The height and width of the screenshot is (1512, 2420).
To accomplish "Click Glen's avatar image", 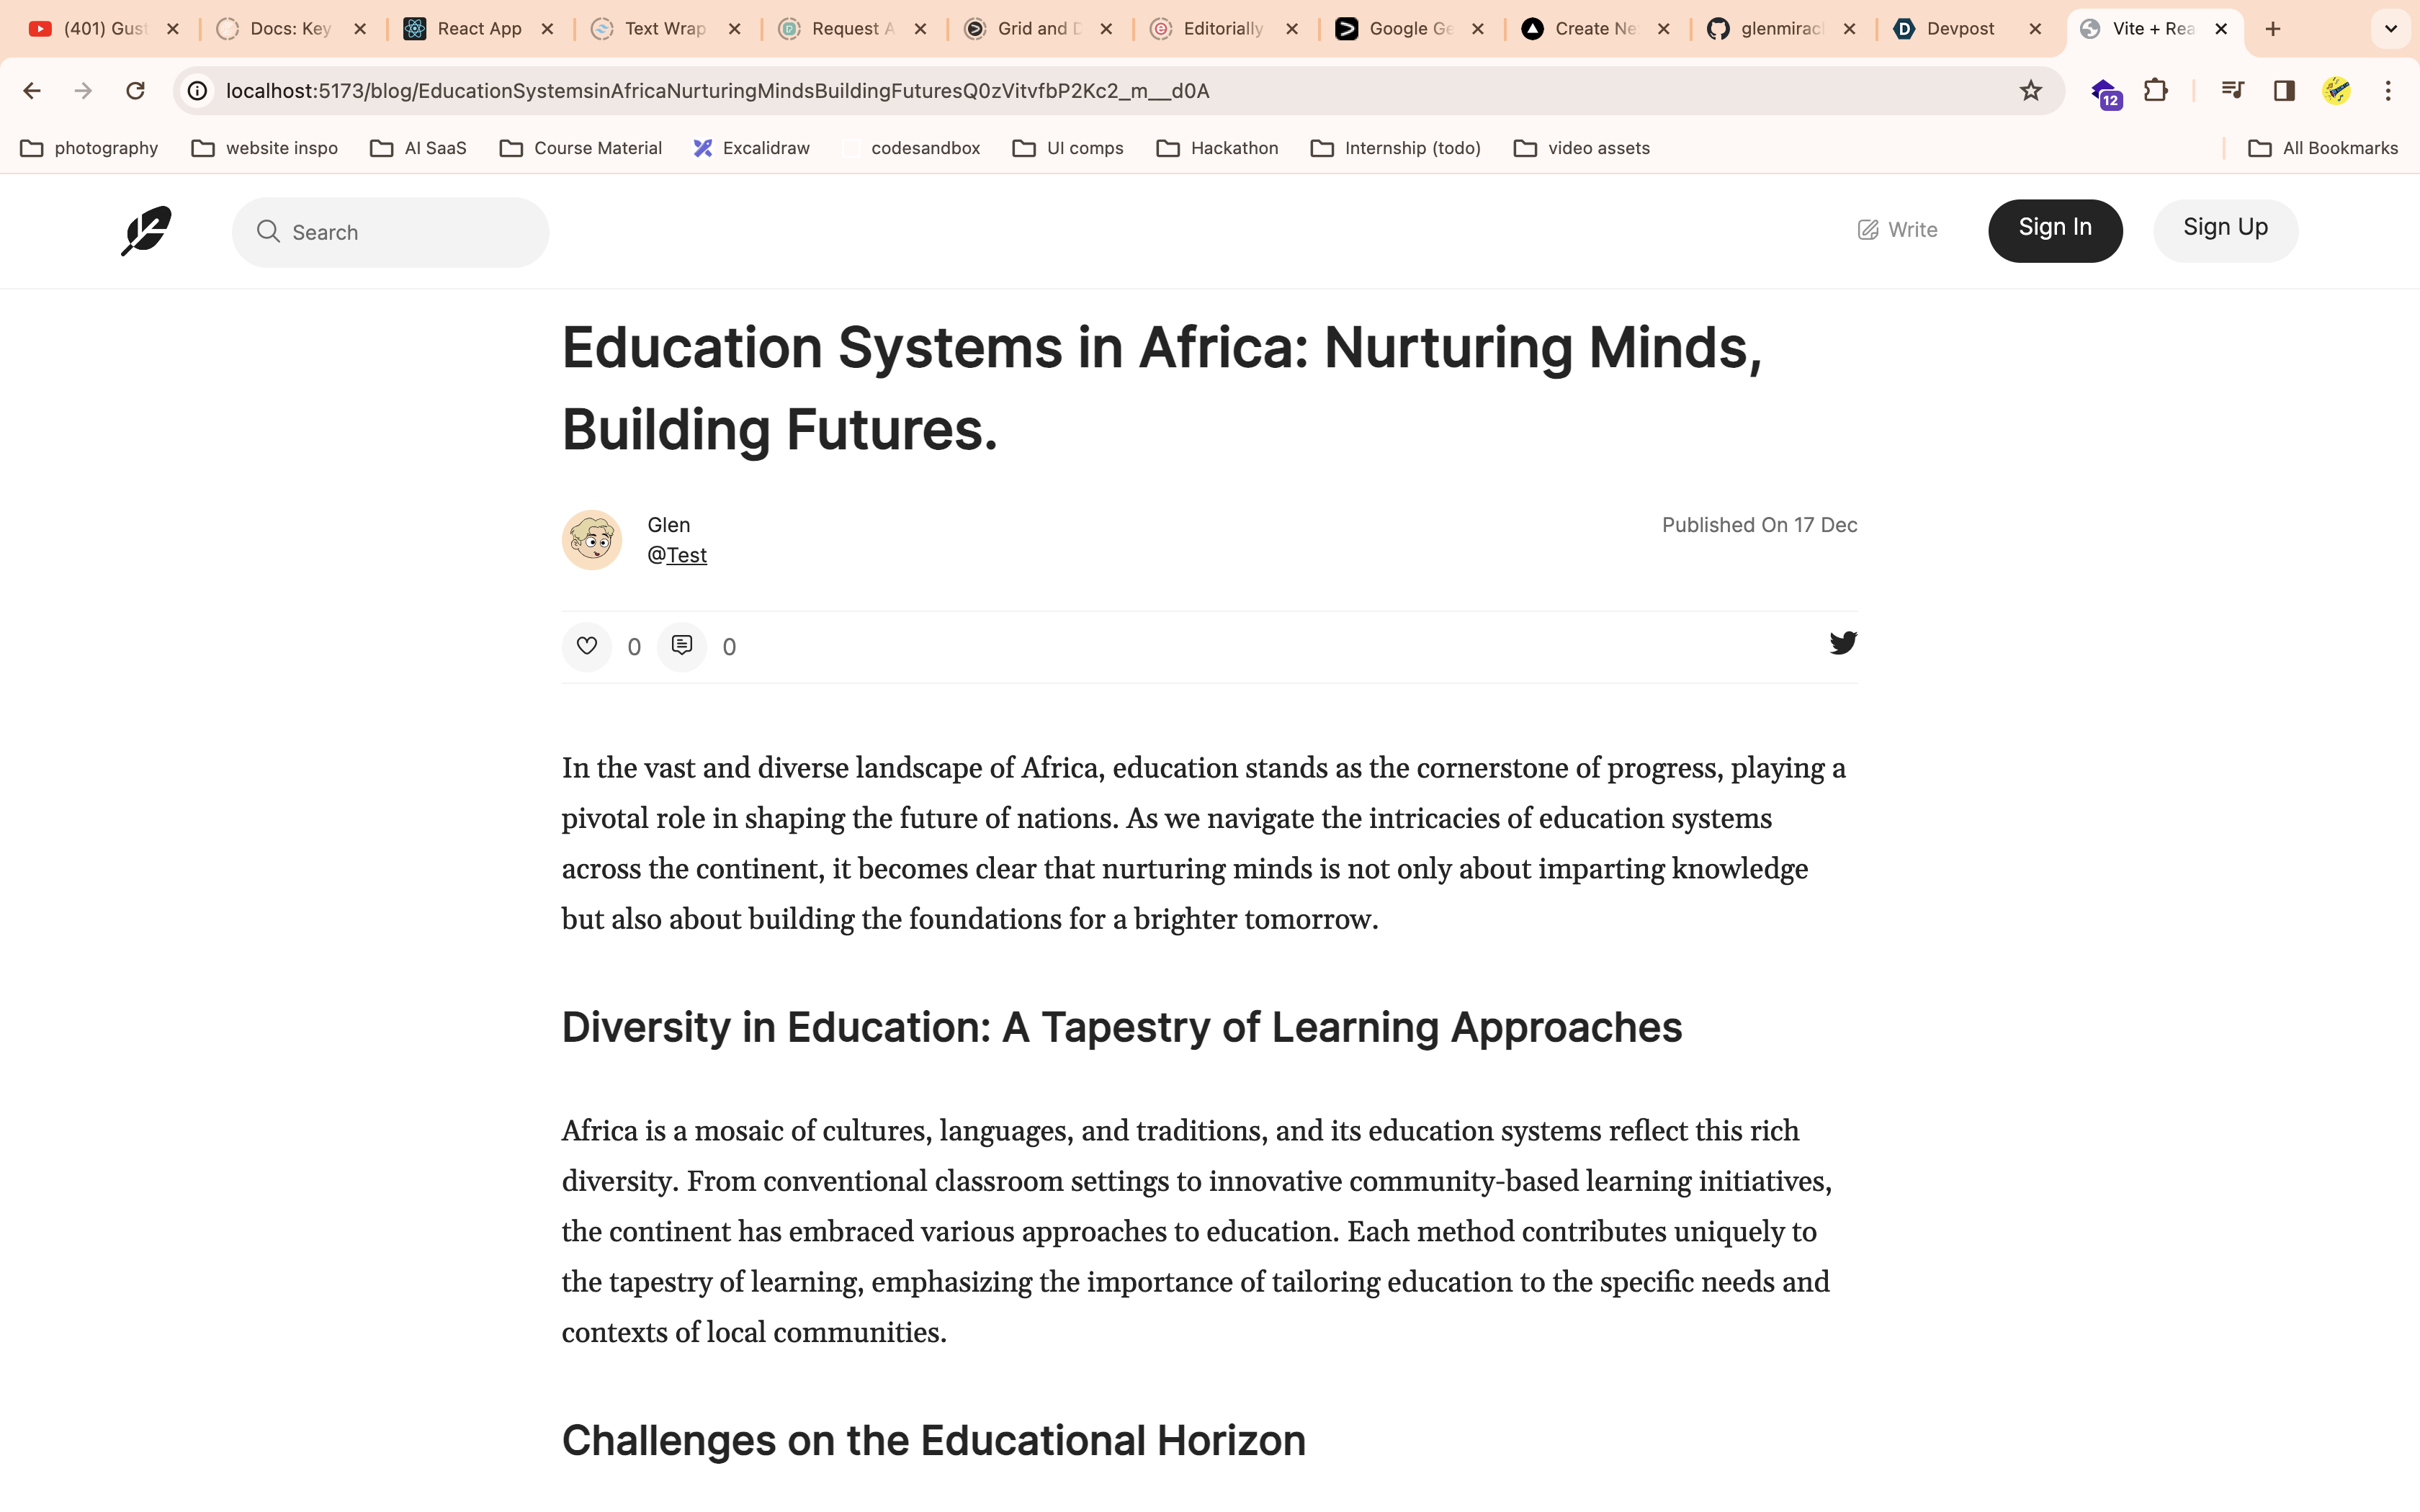I will click(x=592, y=539).
